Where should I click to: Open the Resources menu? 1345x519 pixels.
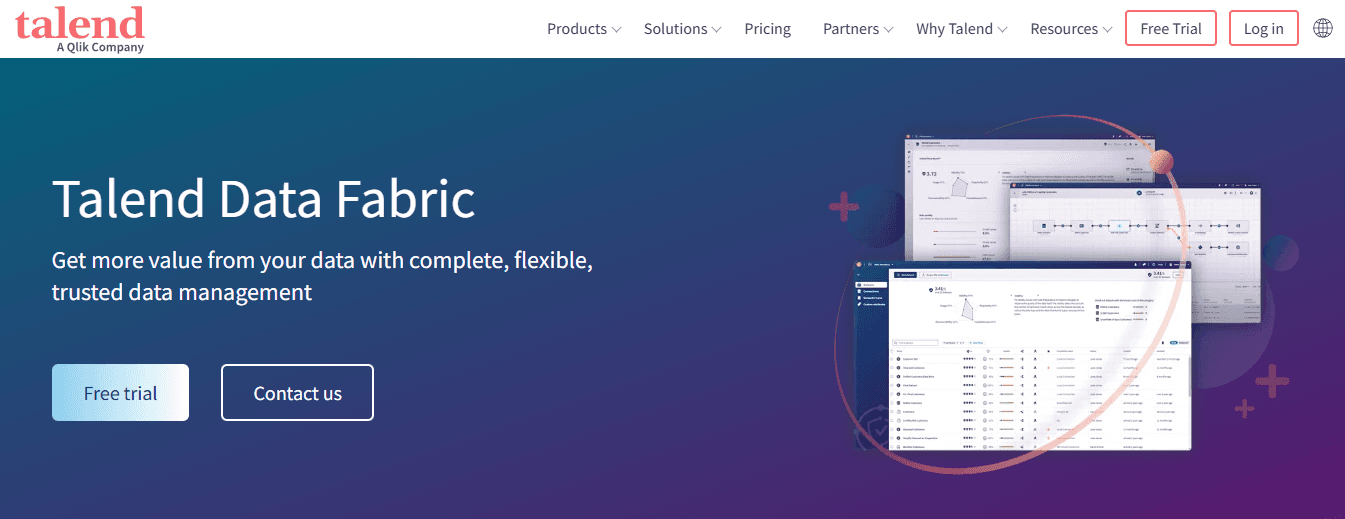coord(1064,29)
